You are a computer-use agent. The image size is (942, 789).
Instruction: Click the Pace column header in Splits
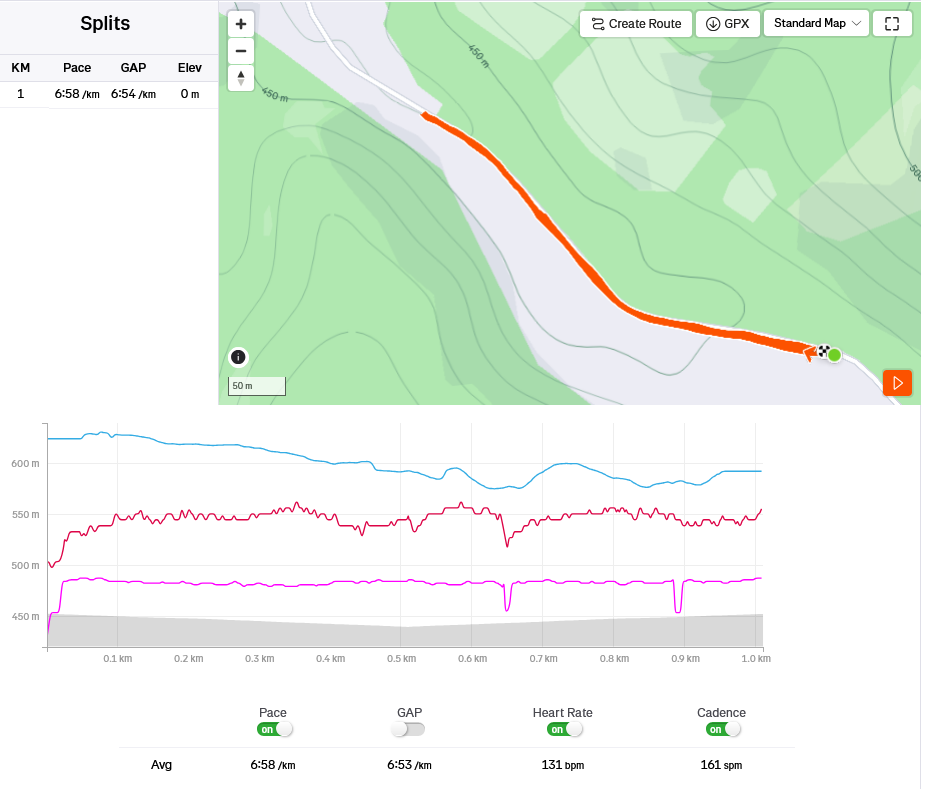tap(77, 68)
